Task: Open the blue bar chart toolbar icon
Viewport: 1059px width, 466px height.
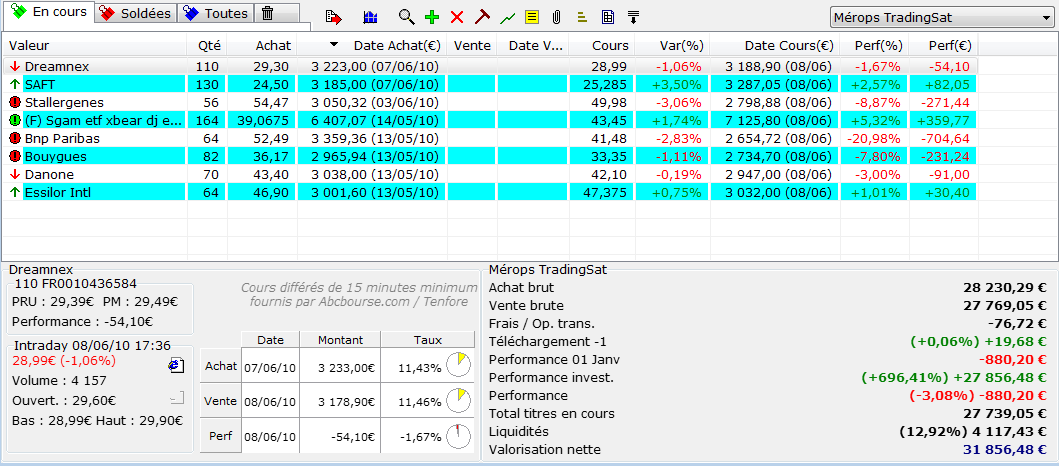Action: 369,18
